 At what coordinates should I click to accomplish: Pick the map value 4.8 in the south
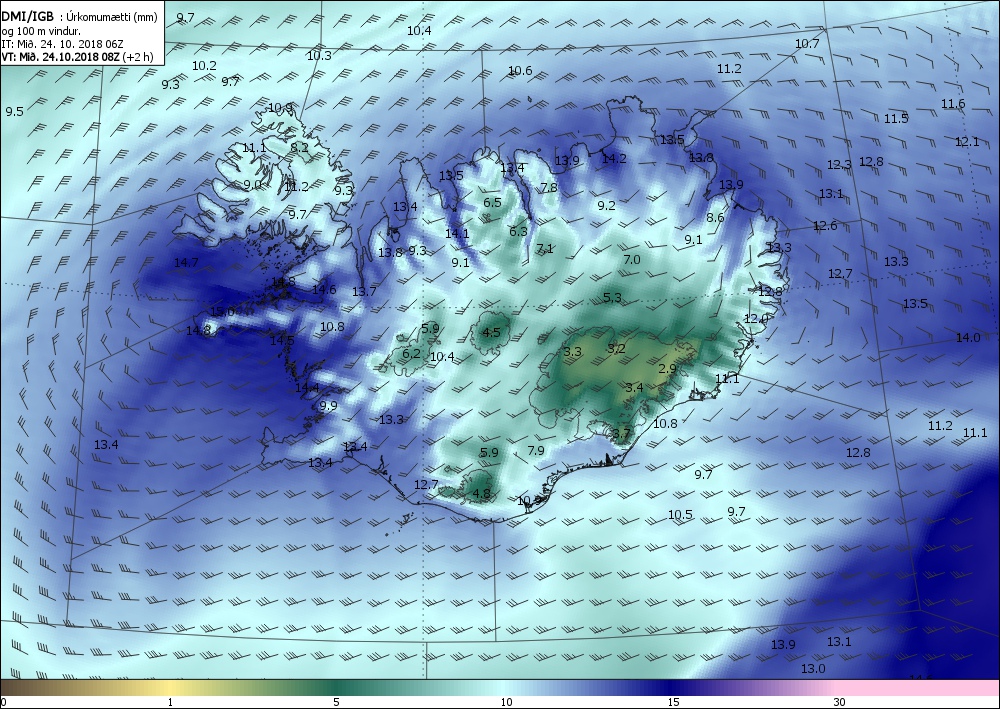(x=482, y=493)
